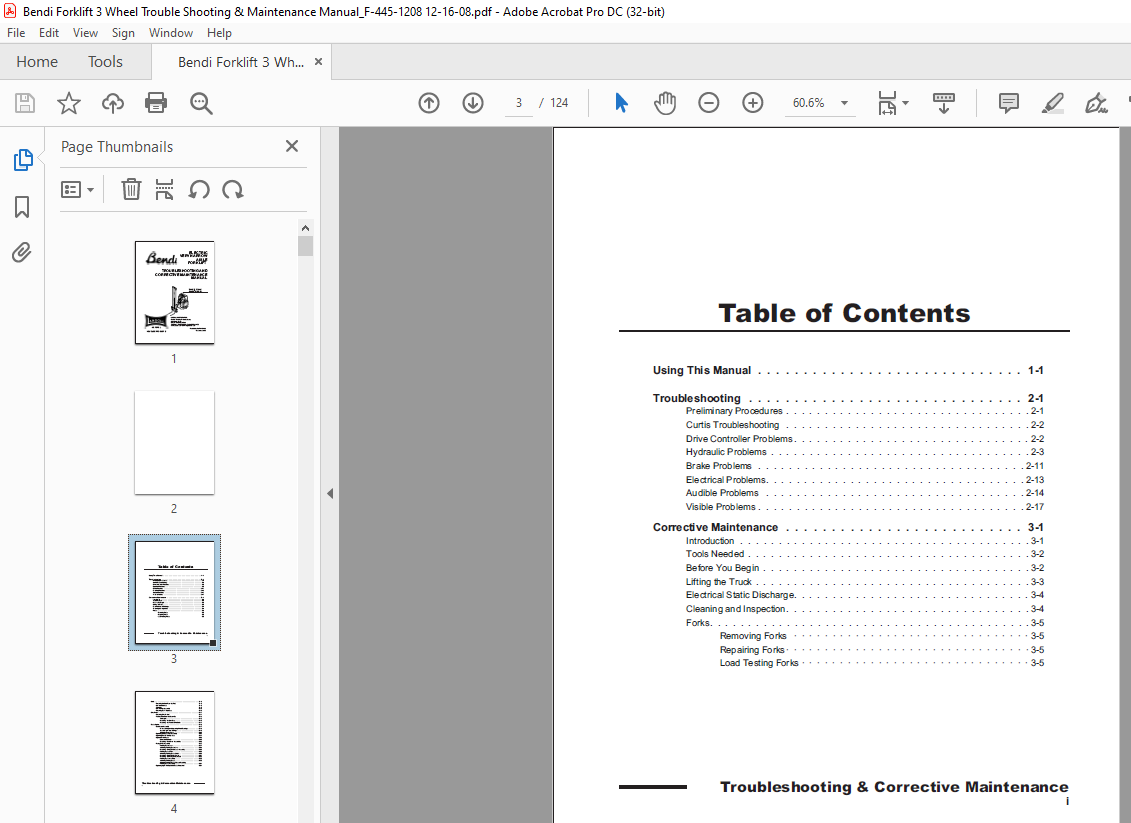
Task: Close the Page Thumbnails panel
Action: 291,146
